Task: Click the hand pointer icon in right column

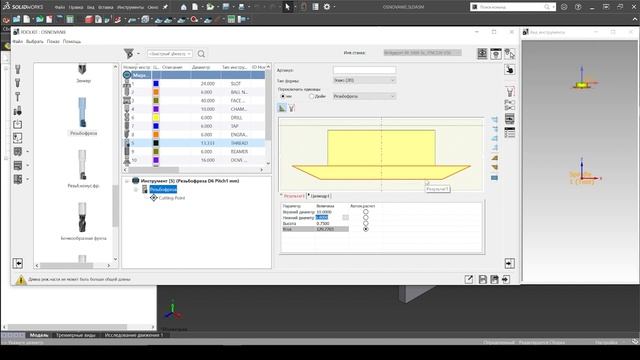Action: coord(509,70)
